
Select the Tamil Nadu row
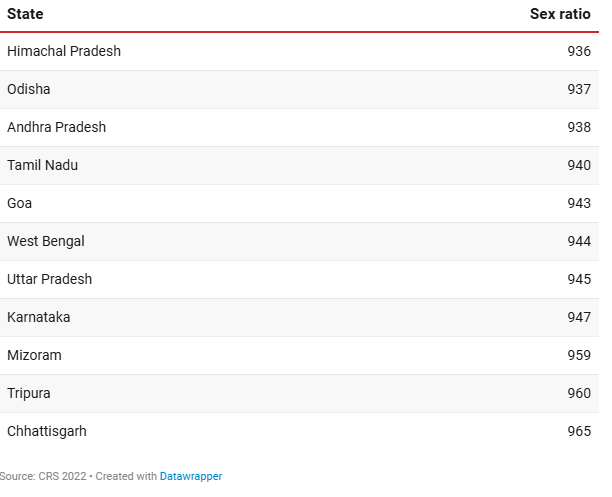(299, 166)
